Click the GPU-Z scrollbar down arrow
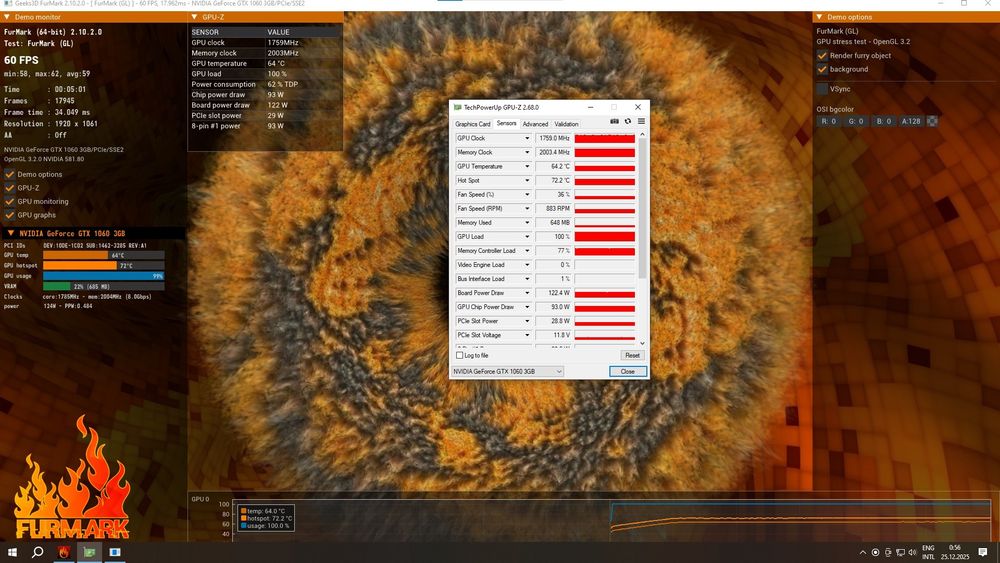 pos(642,343)
